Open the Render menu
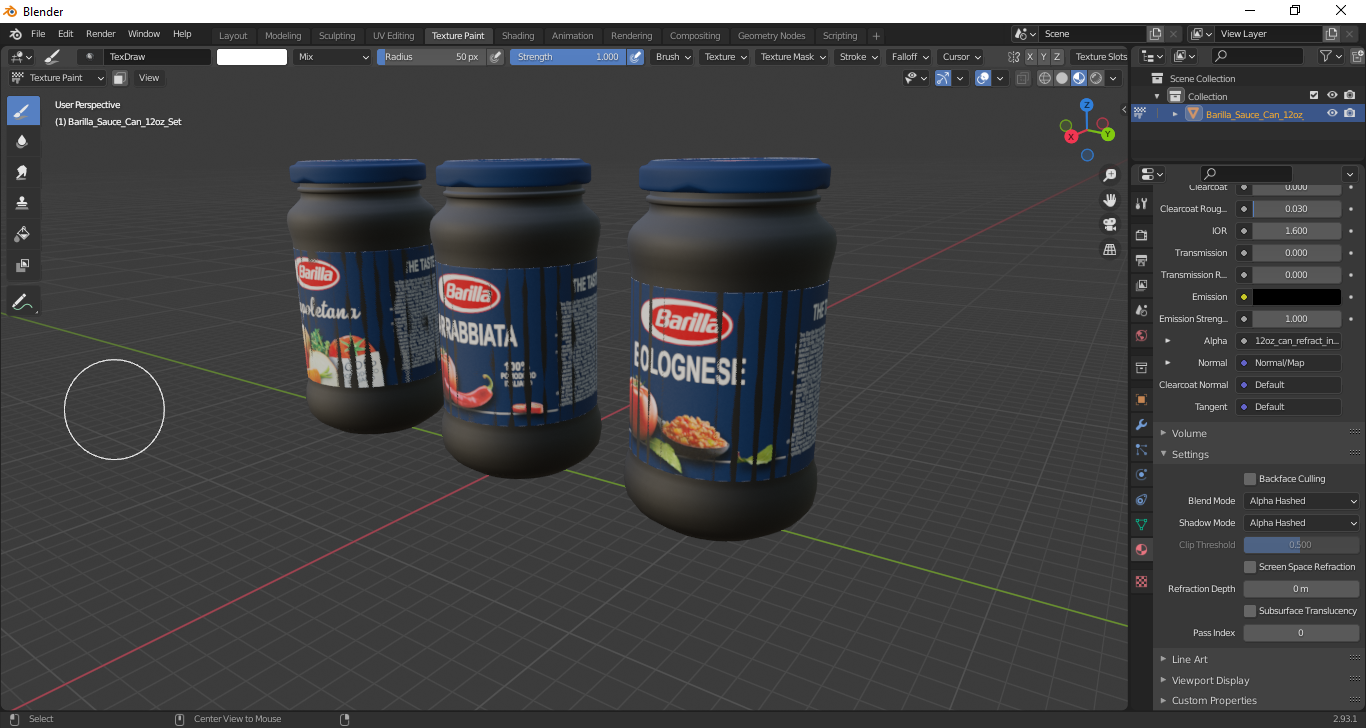This screenshot has width=1366, height=728. click(x=100, y=34)
